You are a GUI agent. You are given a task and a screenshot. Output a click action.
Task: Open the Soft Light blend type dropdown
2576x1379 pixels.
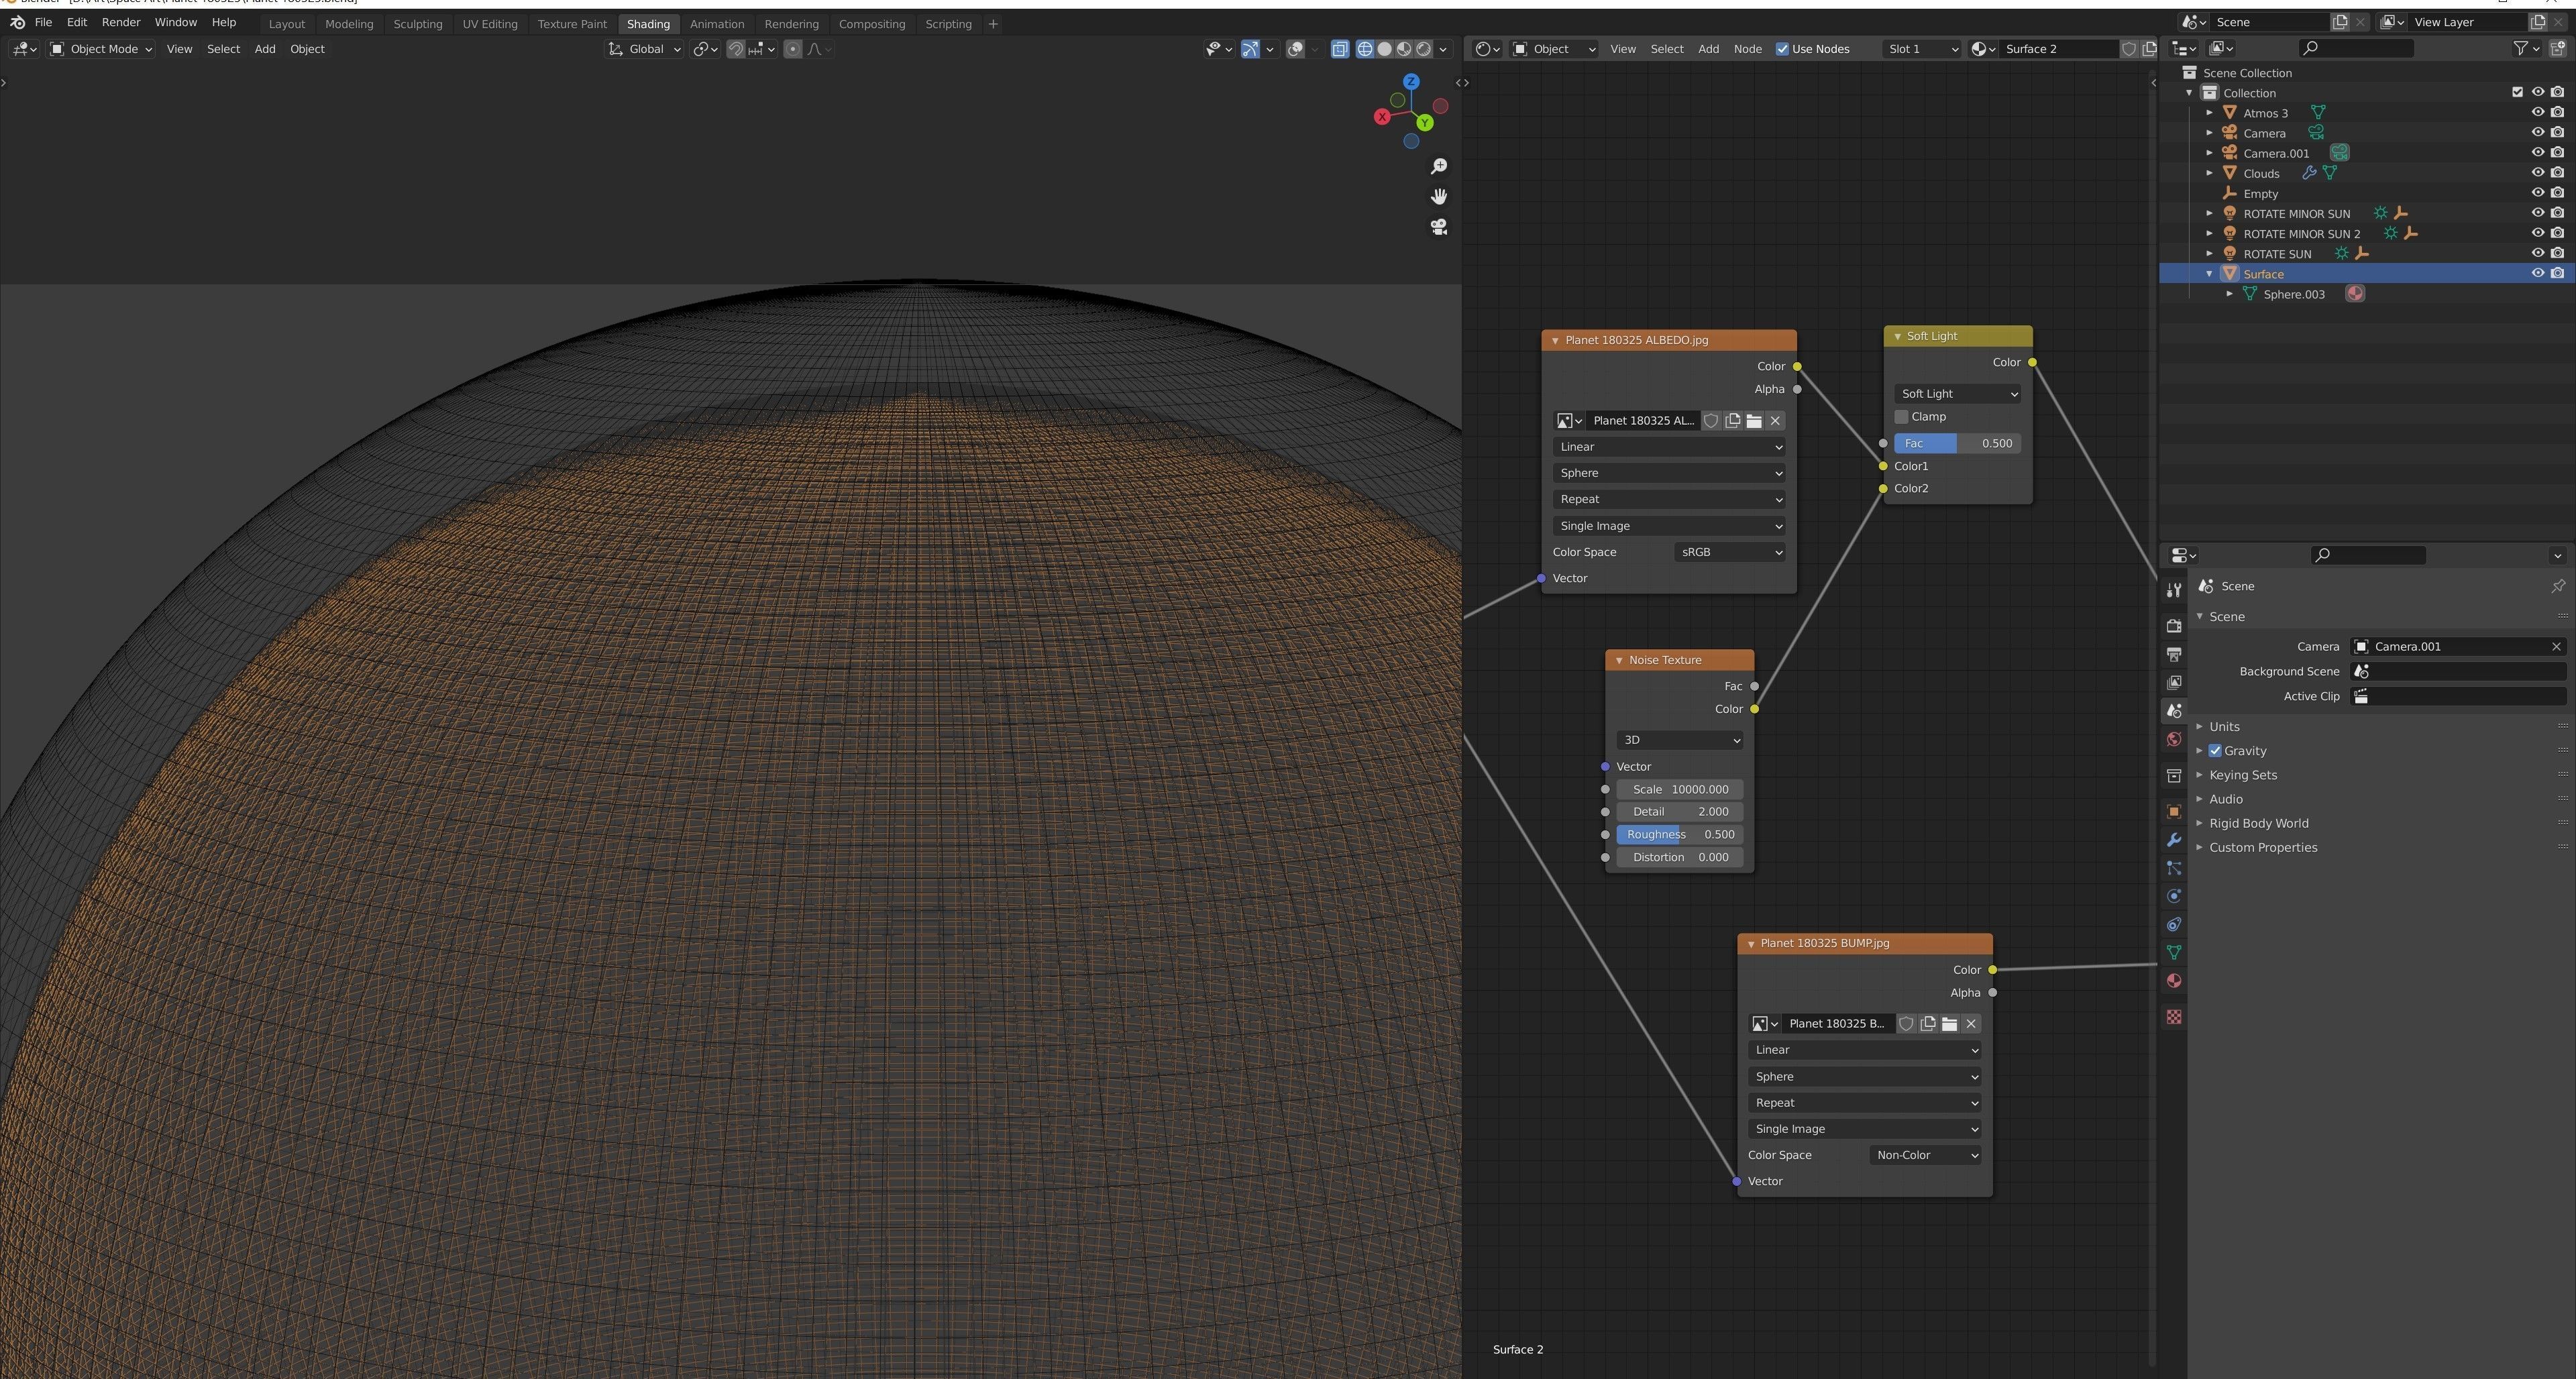point(1957,394)
